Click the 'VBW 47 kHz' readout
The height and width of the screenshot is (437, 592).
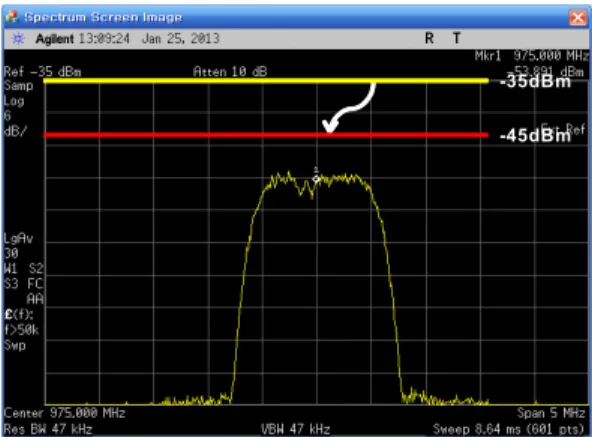point(296,429)
